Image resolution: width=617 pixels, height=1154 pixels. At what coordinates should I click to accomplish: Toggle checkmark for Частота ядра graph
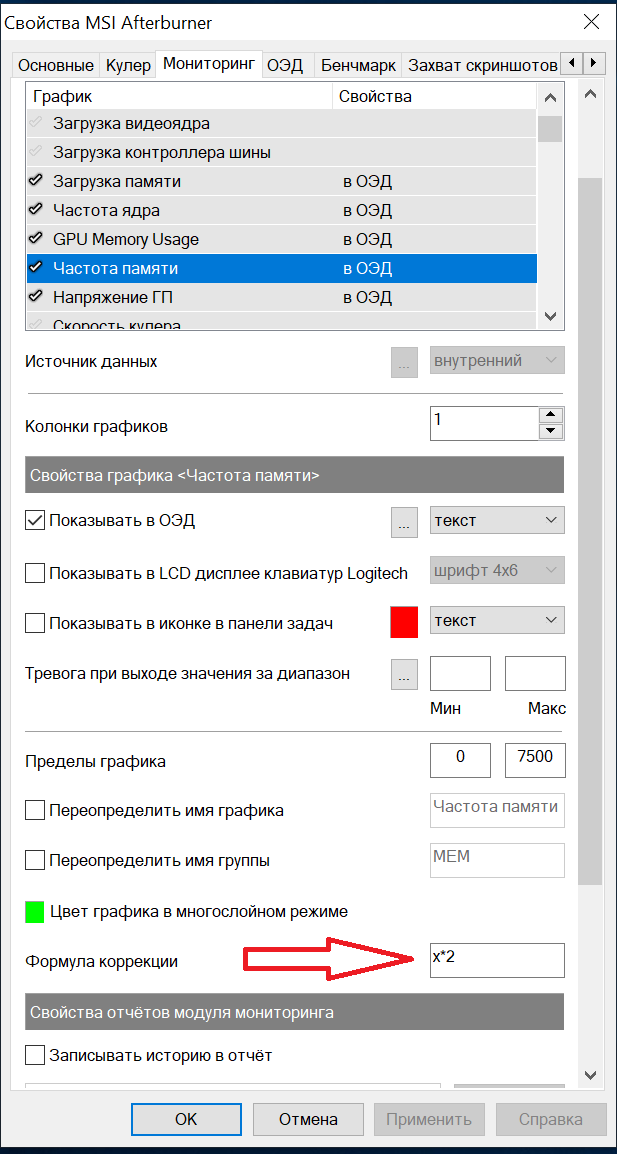pyautogui.click(x=35, y=210)
